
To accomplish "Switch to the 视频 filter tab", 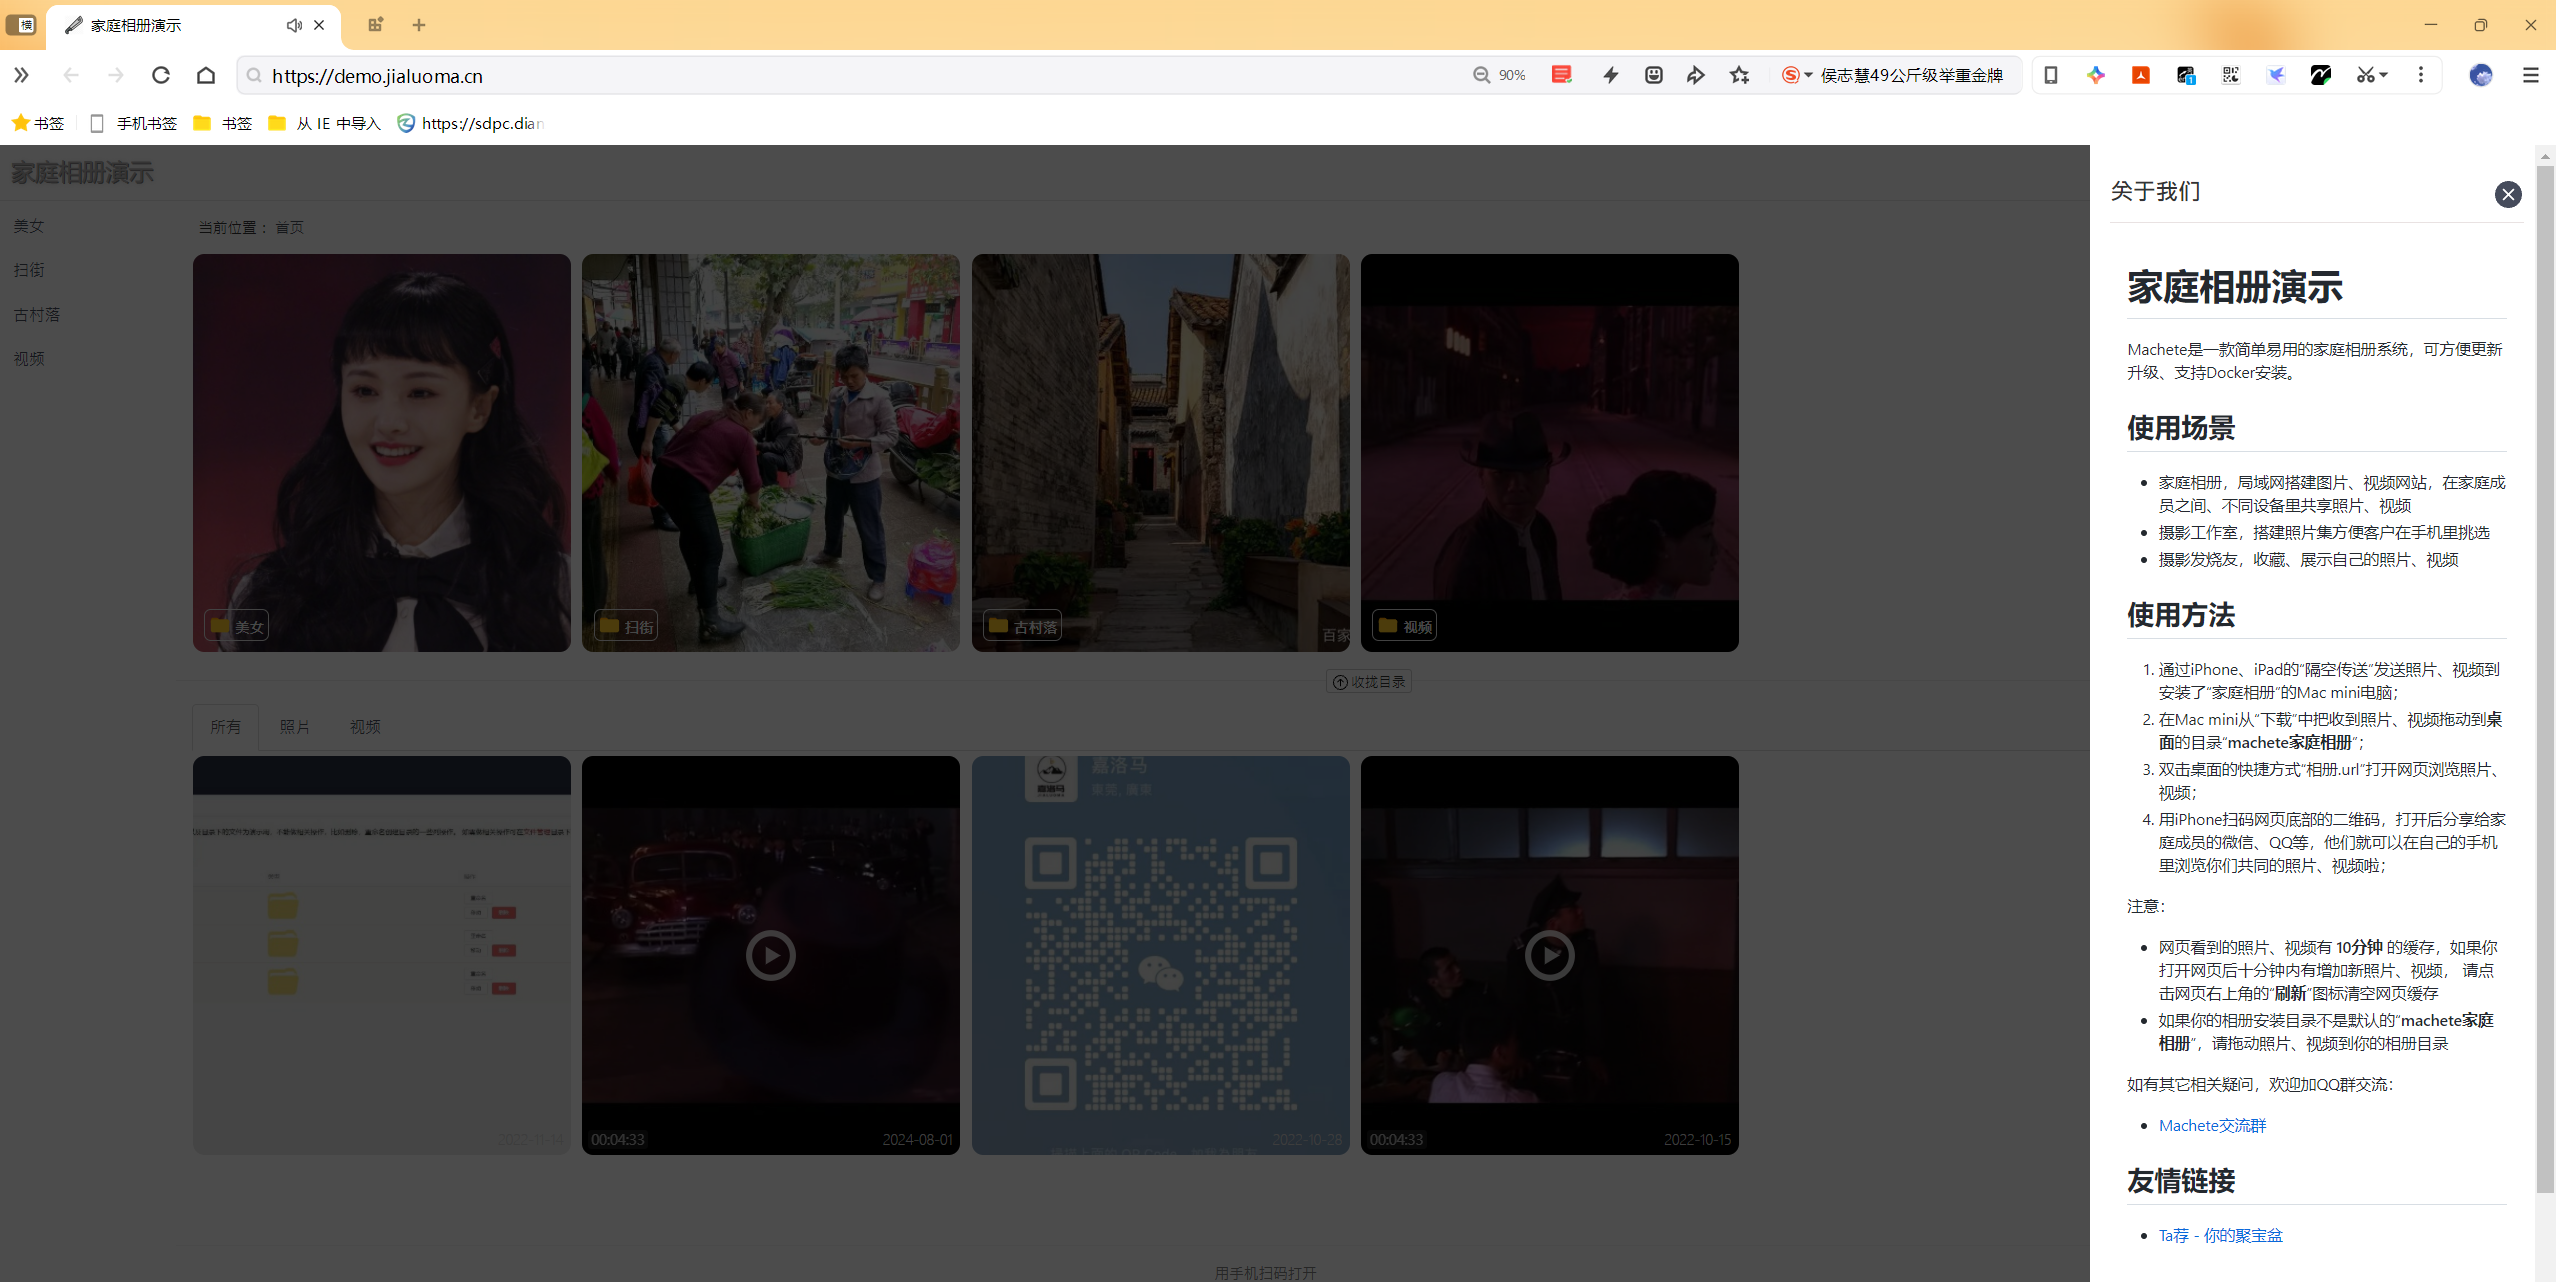I will pyautogui.click(x=365, y=726).
